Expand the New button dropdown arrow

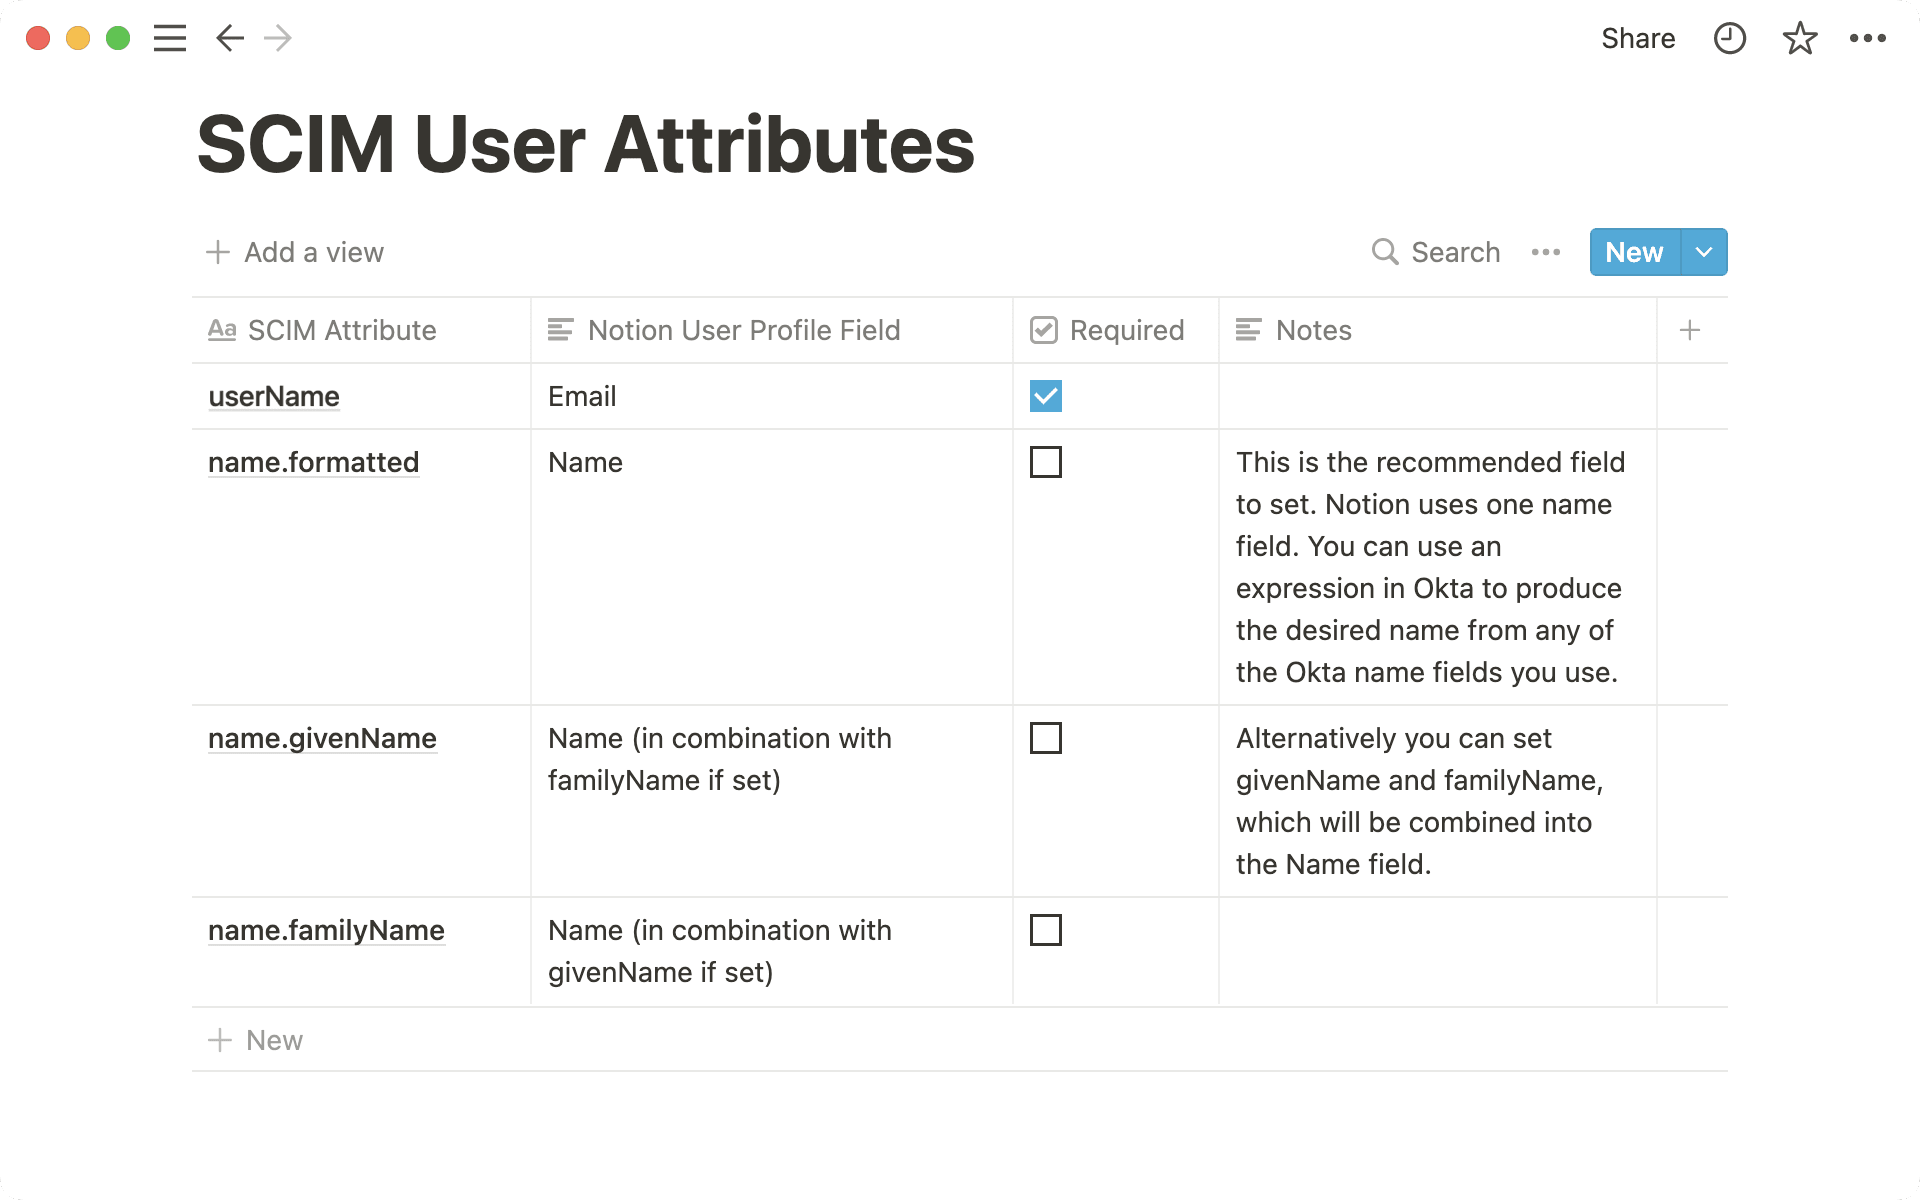click(x=1704, y=252)
